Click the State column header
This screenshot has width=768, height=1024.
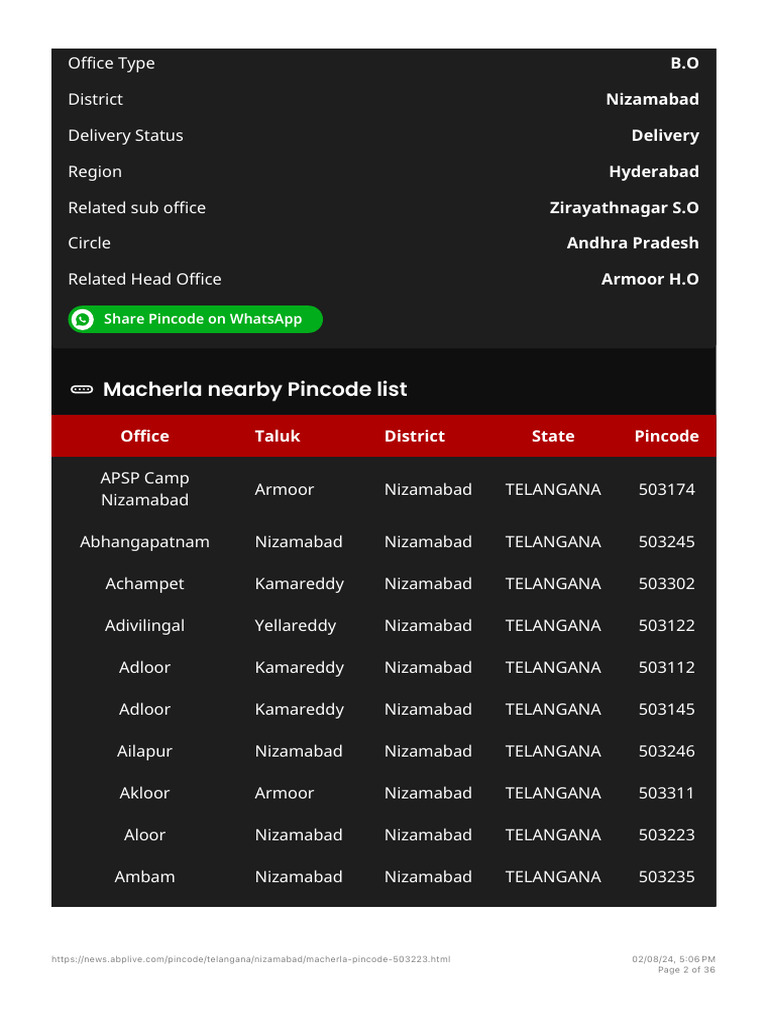(x=553, y=436)
